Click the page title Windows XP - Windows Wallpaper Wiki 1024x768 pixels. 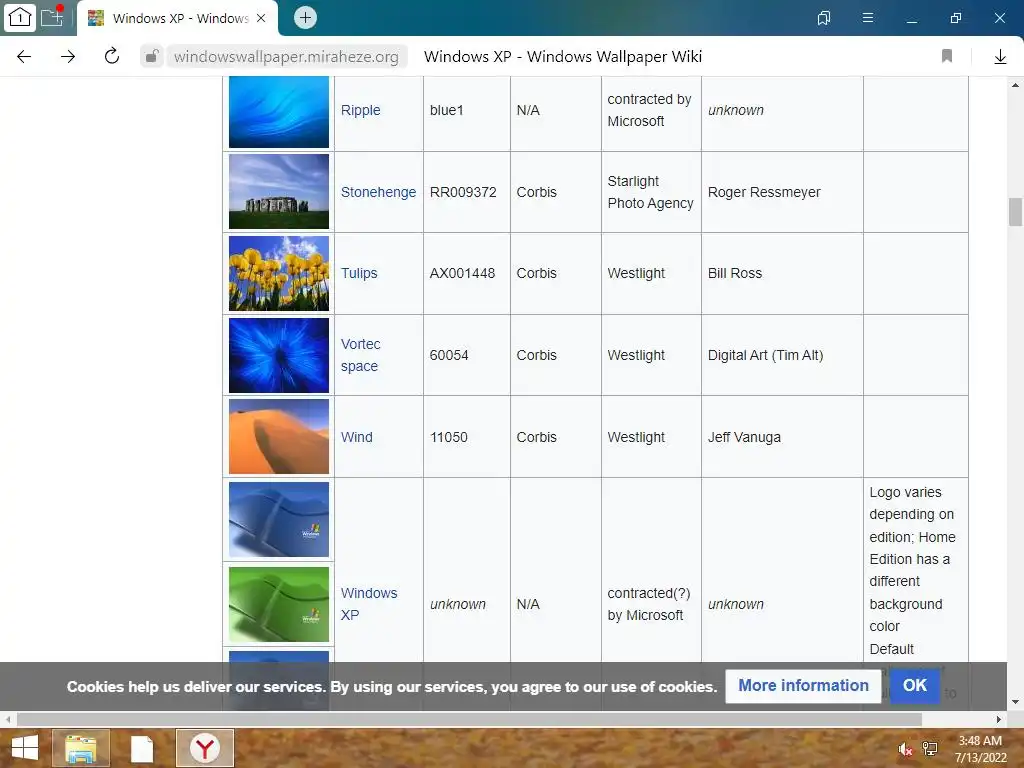click(563, 57)
